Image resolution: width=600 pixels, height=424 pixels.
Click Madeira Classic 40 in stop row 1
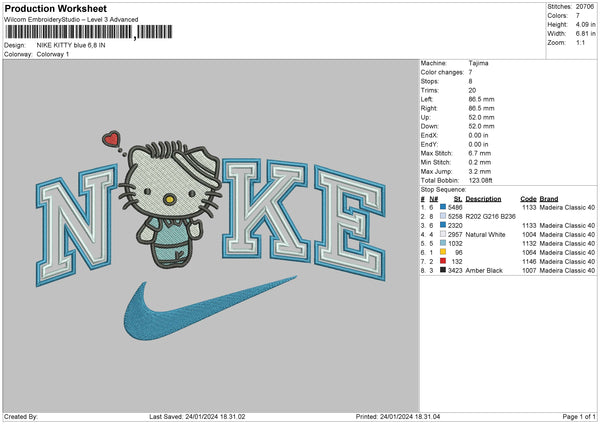567,207
